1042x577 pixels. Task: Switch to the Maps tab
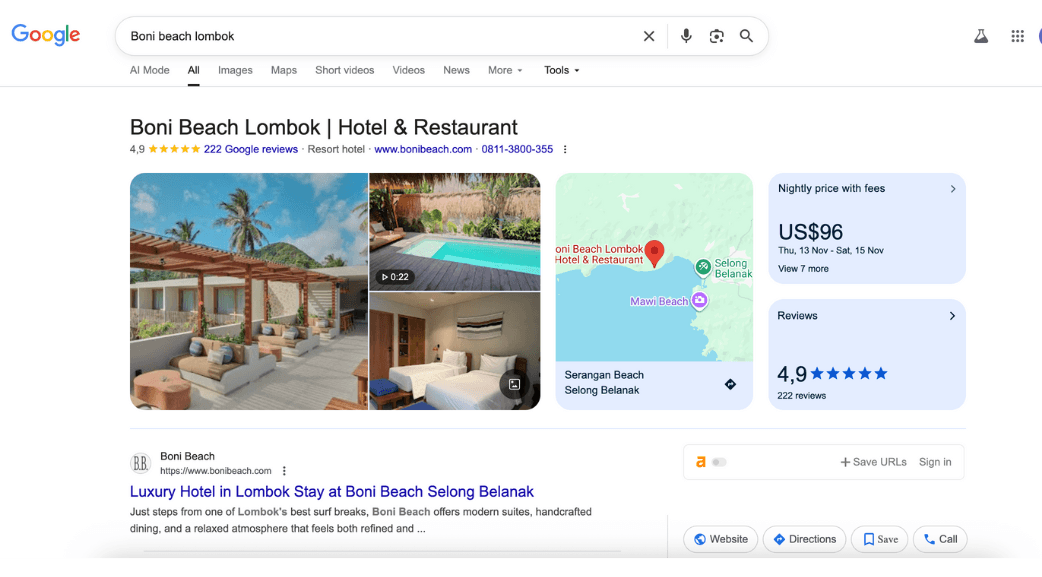click(284, 70)
